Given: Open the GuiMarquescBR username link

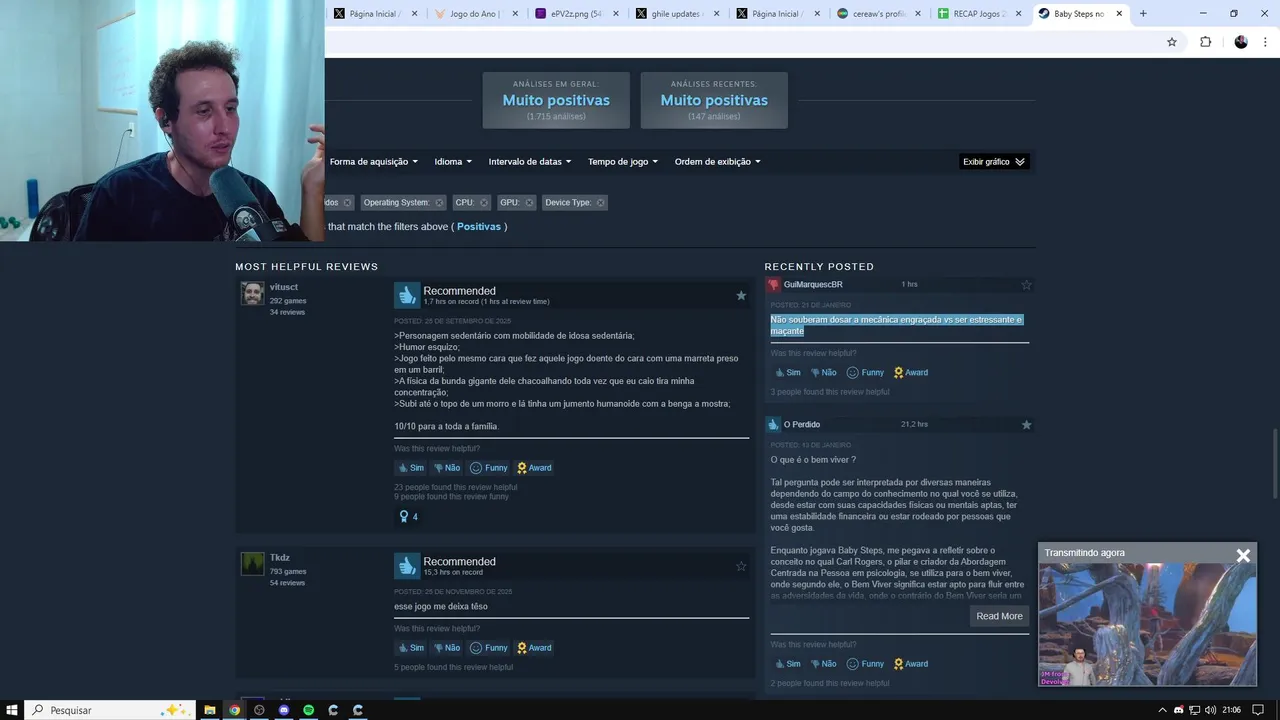Looking at the screenshot, I should click(x=813, y=285).
